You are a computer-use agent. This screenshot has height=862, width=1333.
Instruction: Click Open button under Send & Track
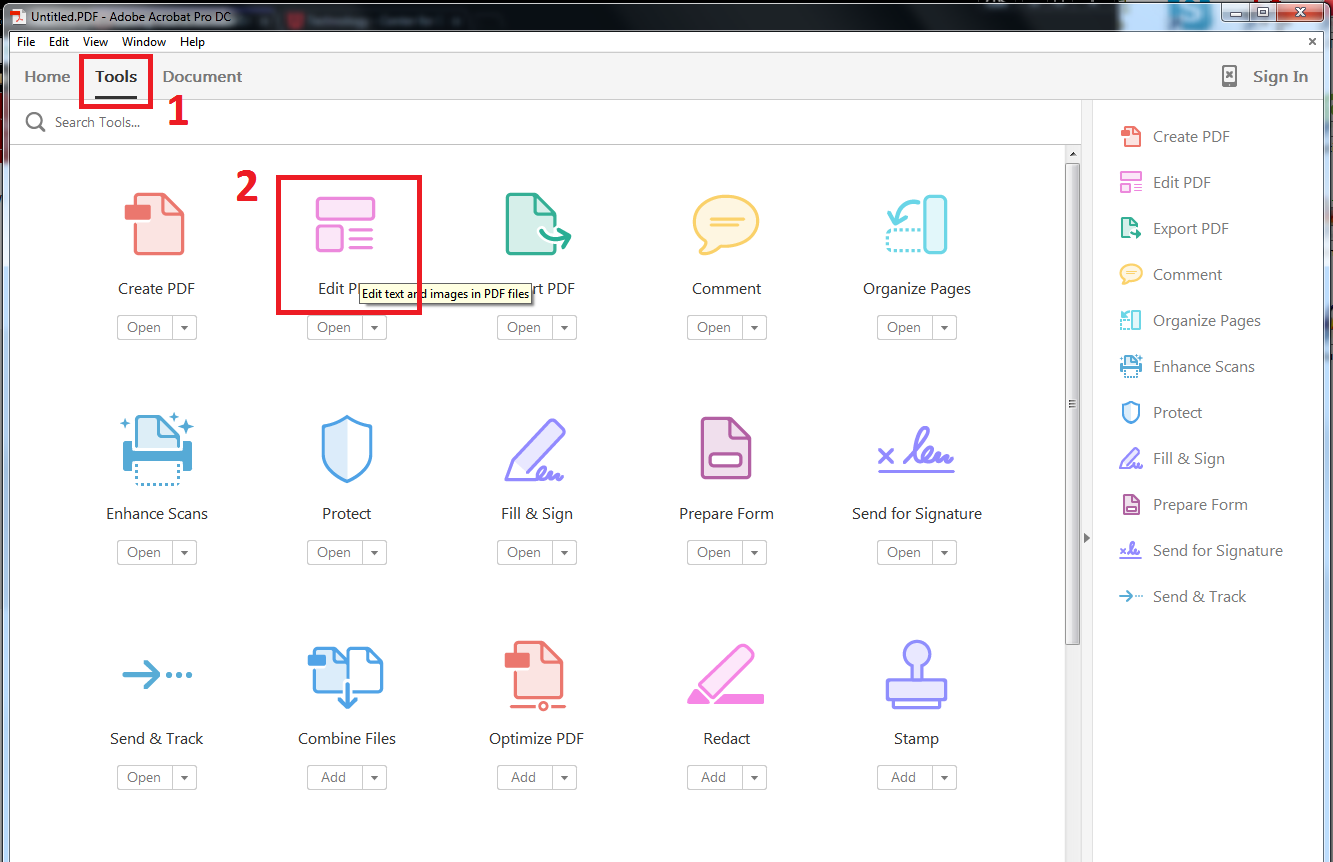click(x=145, y=778)
